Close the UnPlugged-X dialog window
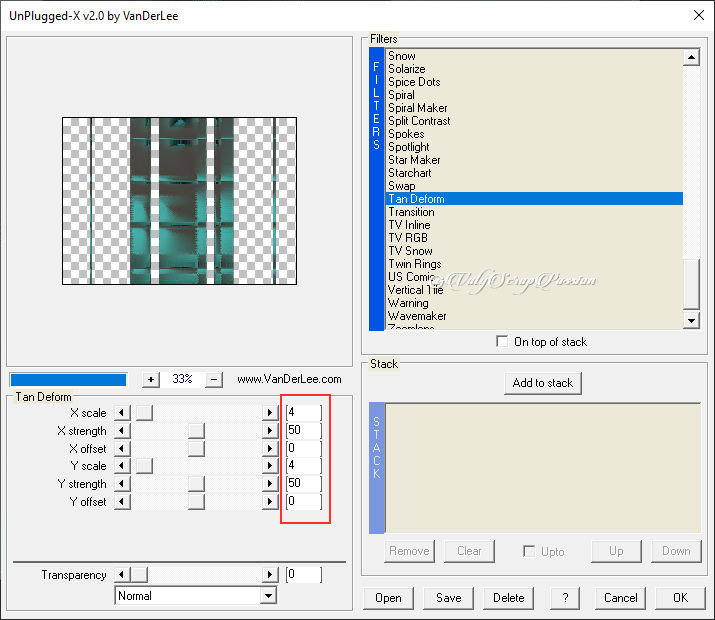 [698, 16]
